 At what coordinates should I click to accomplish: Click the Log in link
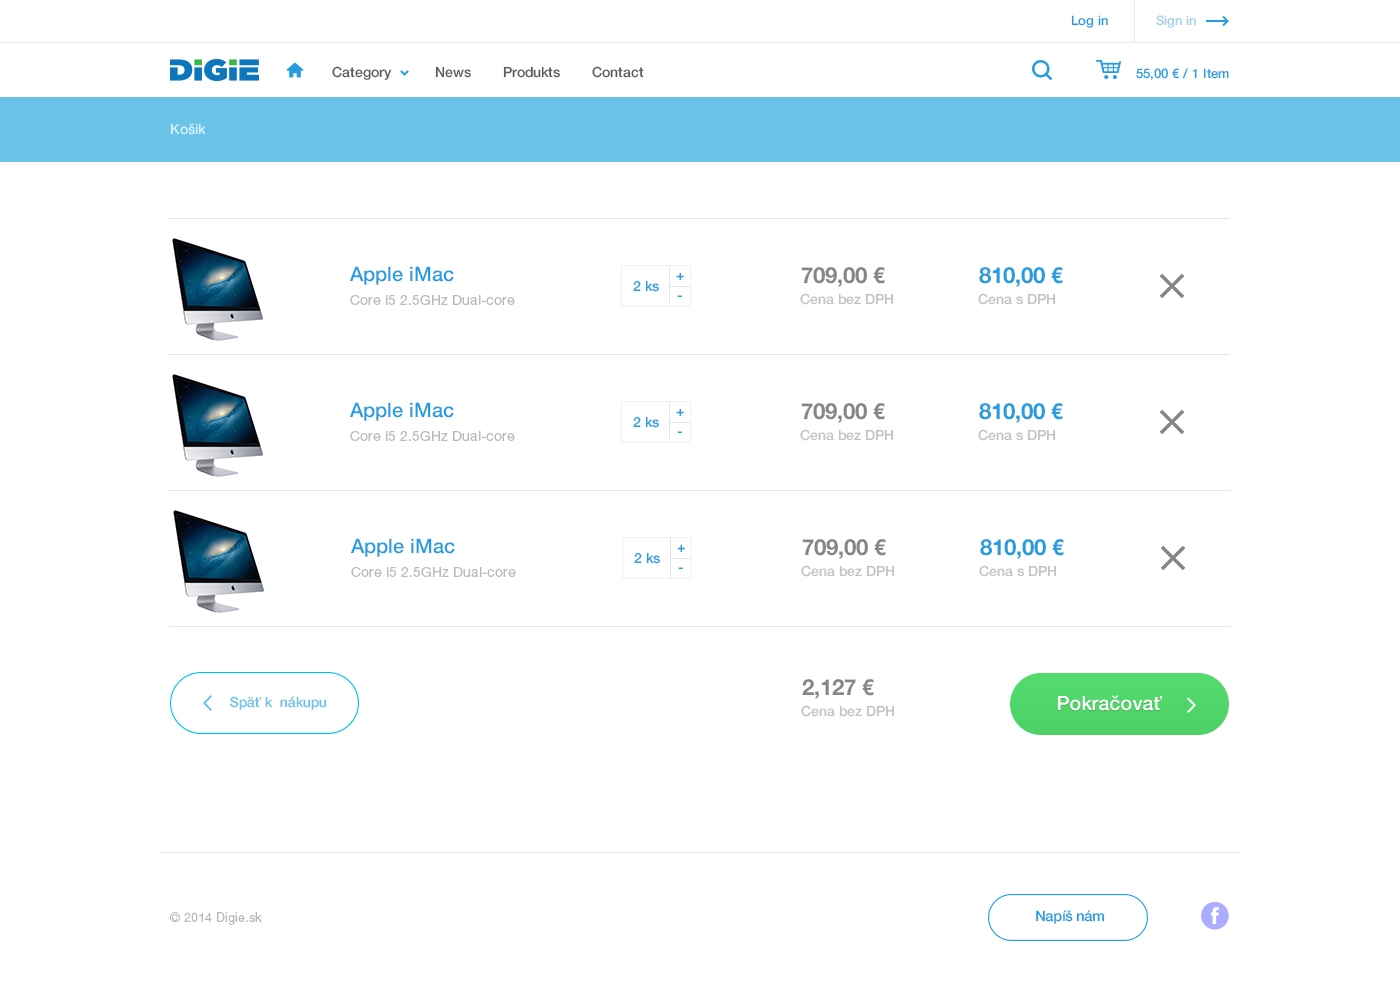[1089, 21]
